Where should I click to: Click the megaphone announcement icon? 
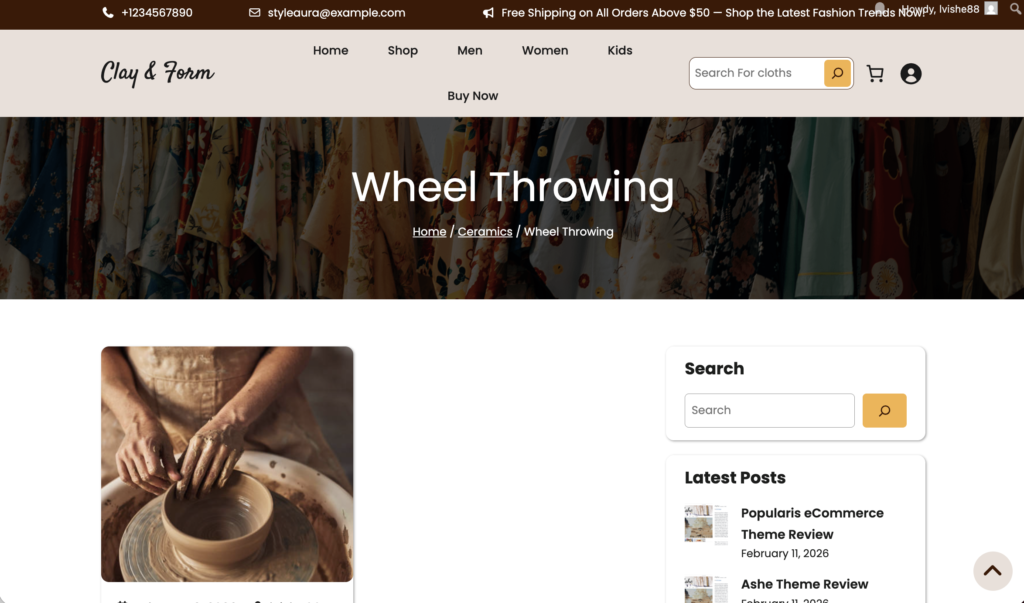[488, 12]
